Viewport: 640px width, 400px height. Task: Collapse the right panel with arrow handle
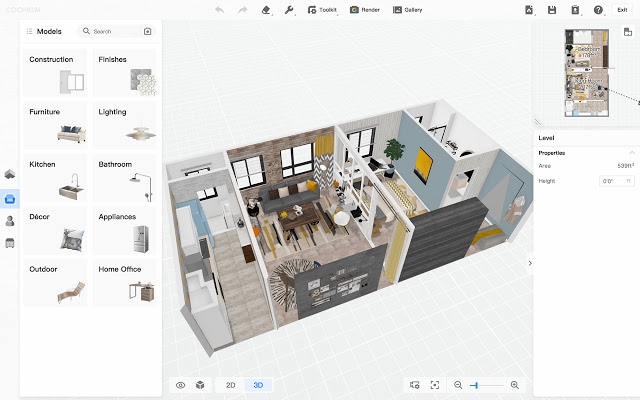click(530, 263)
